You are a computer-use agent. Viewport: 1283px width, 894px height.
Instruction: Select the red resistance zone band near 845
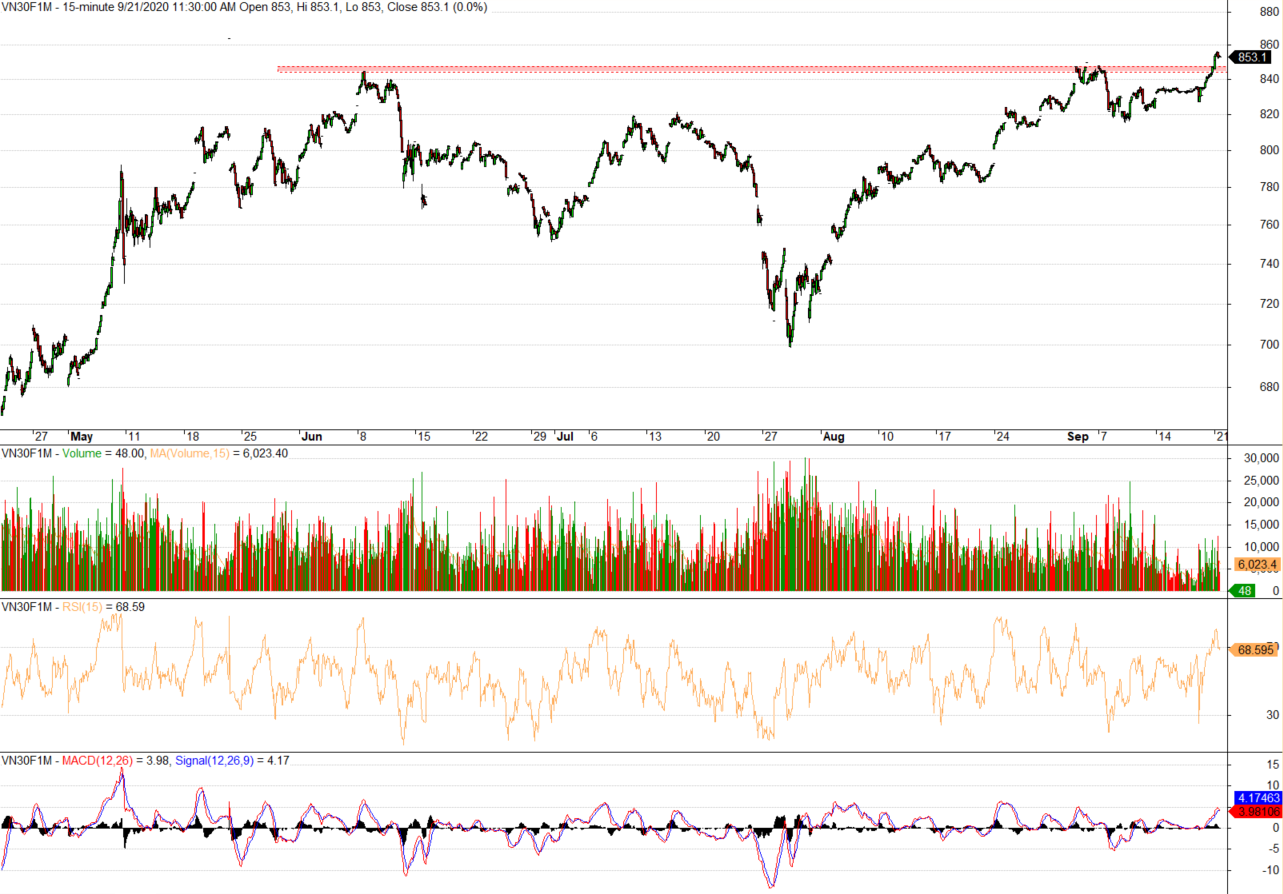tap(750, 69)
